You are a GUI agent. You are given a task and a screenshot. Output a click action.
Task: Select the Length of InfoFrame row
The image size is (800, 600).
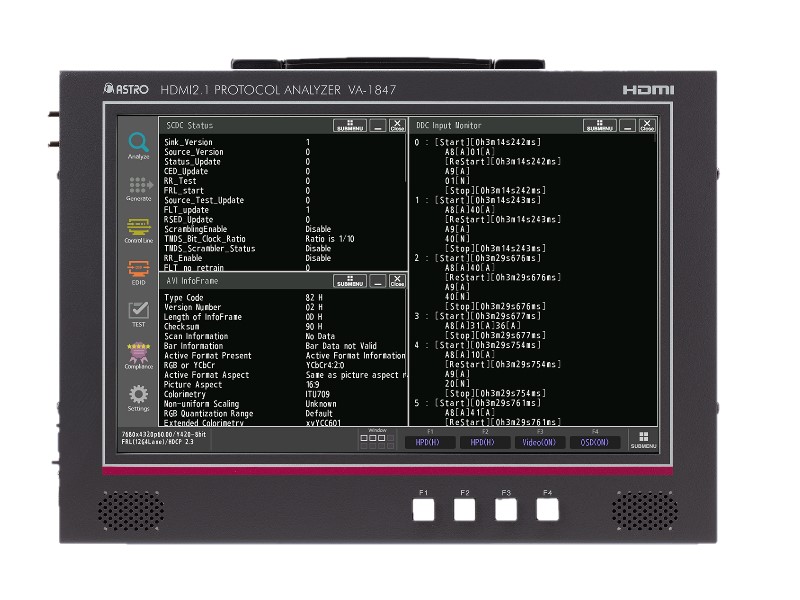coord(284,317)
